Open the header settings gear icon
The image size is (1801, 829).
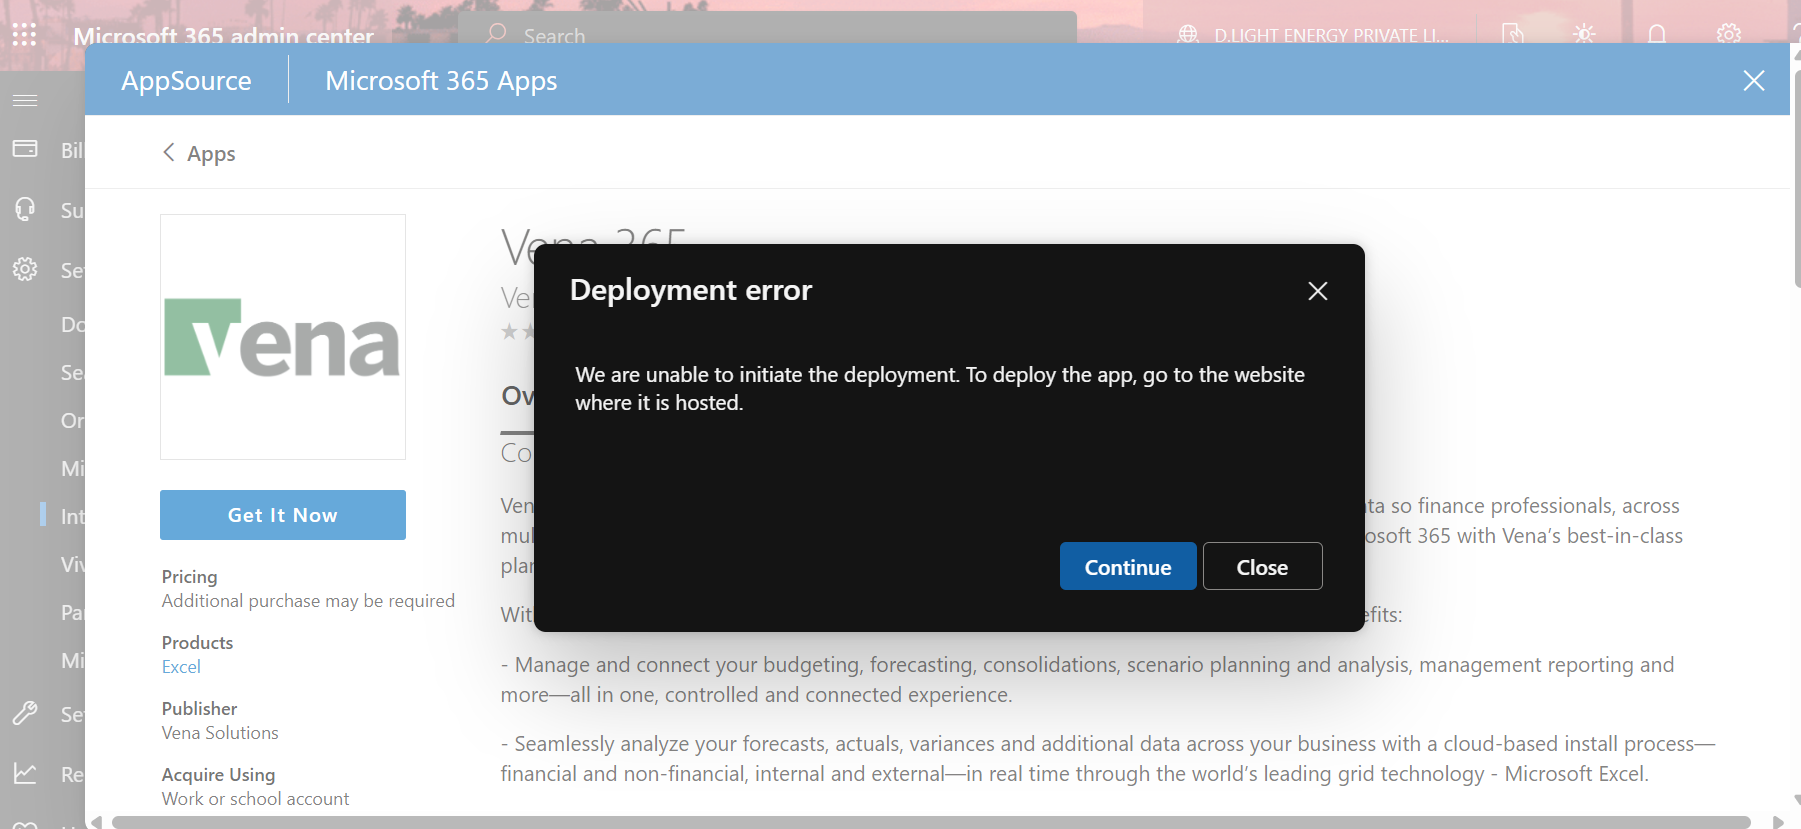(x=1729, y=34)
